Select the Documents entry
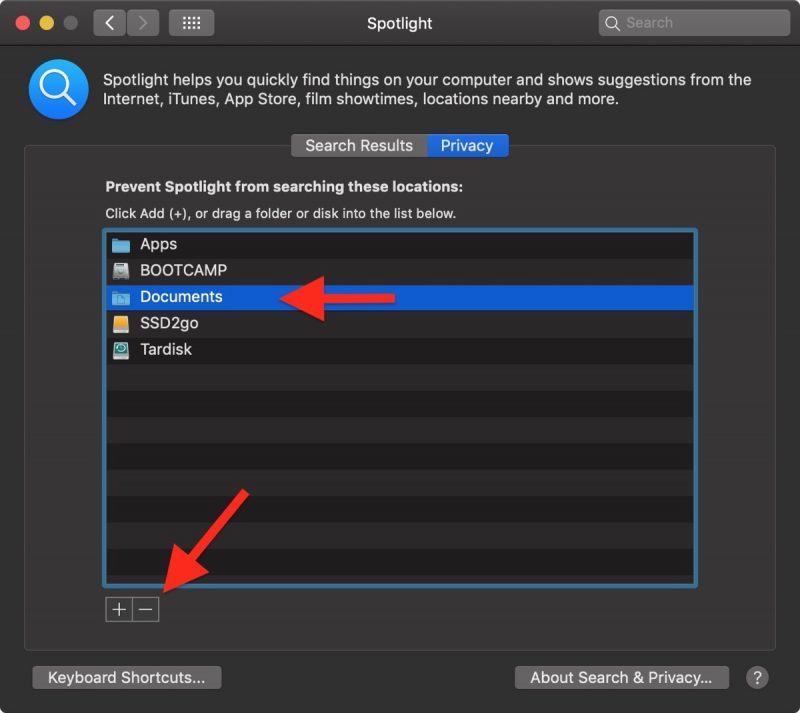800x713 pixels. click(x=181, y=297)
